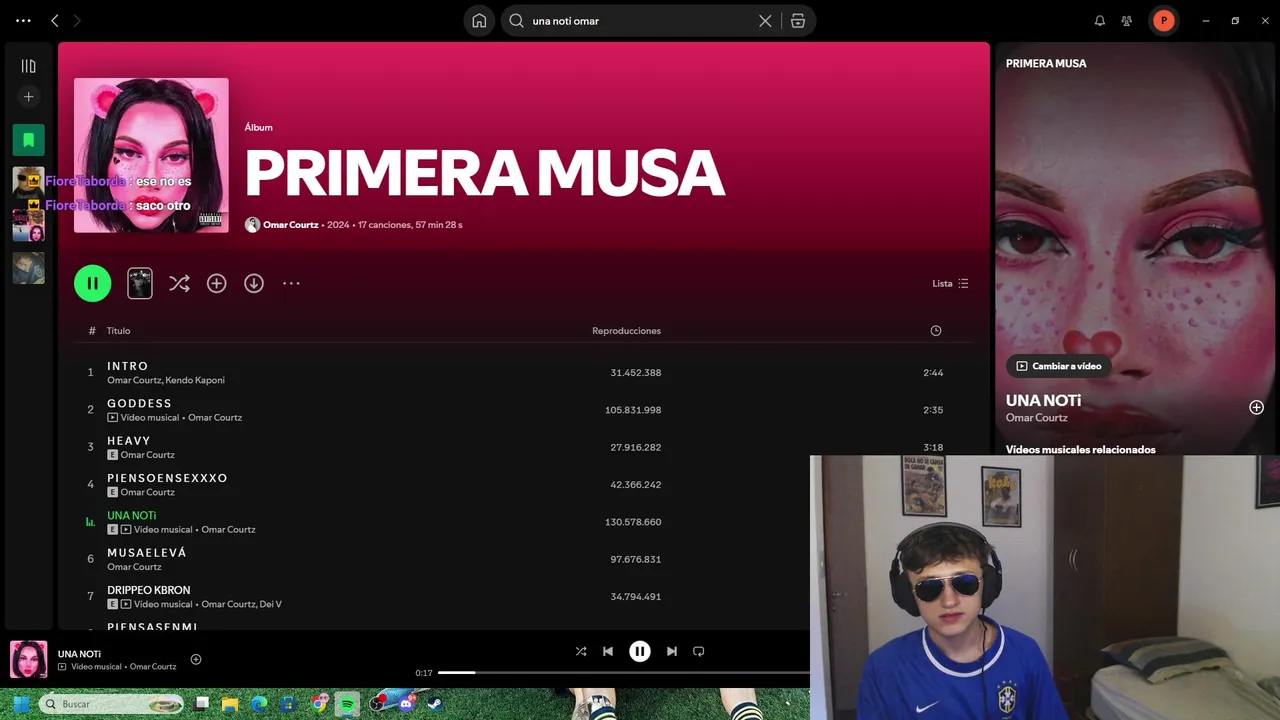The height and width of the screenshot is (720, 1280).
Task: Go forward with the right arrow
Action: [77, 20]
